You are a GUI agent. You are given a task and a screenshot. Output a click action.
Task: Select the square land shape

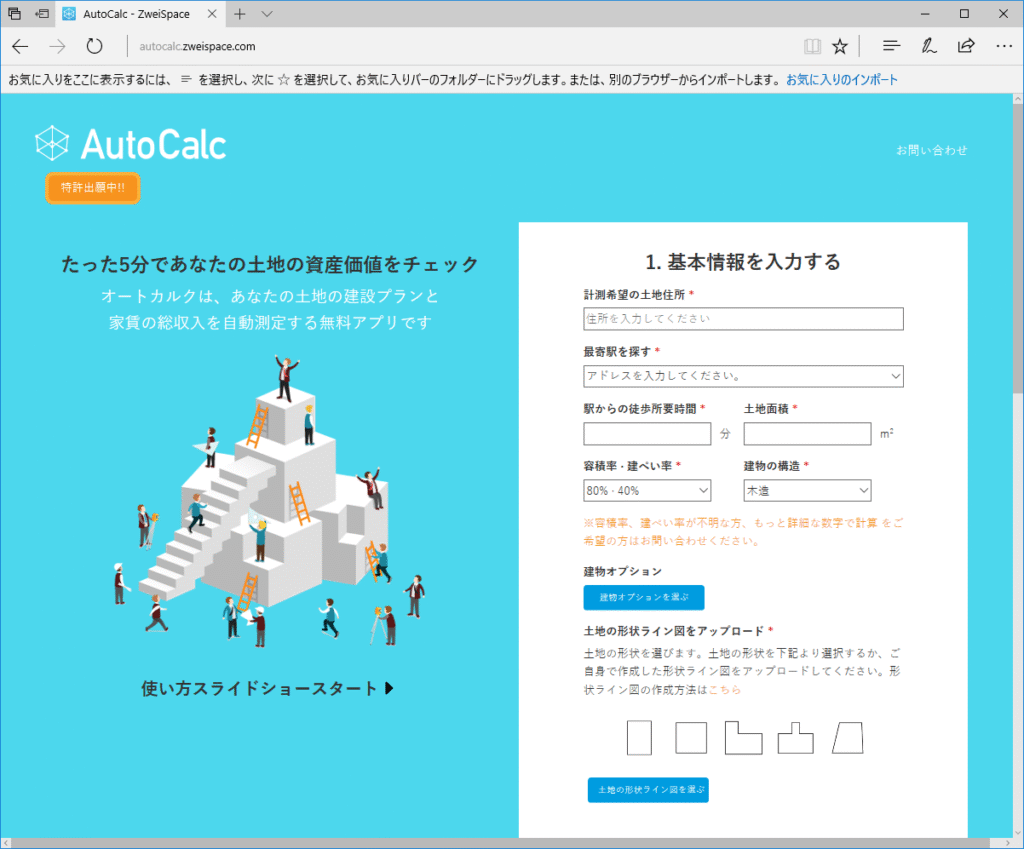[x=691, y=738]
